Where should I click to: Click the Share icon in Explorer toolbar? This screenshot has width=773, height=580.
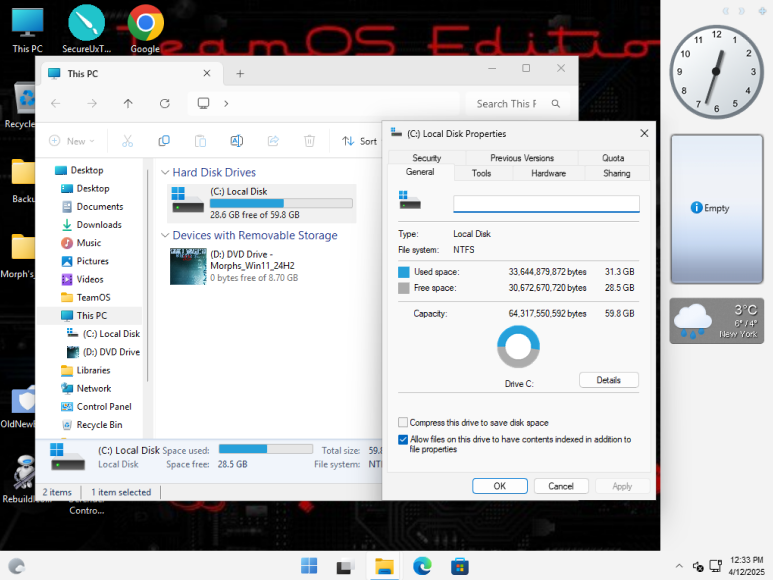click(273, 141)
